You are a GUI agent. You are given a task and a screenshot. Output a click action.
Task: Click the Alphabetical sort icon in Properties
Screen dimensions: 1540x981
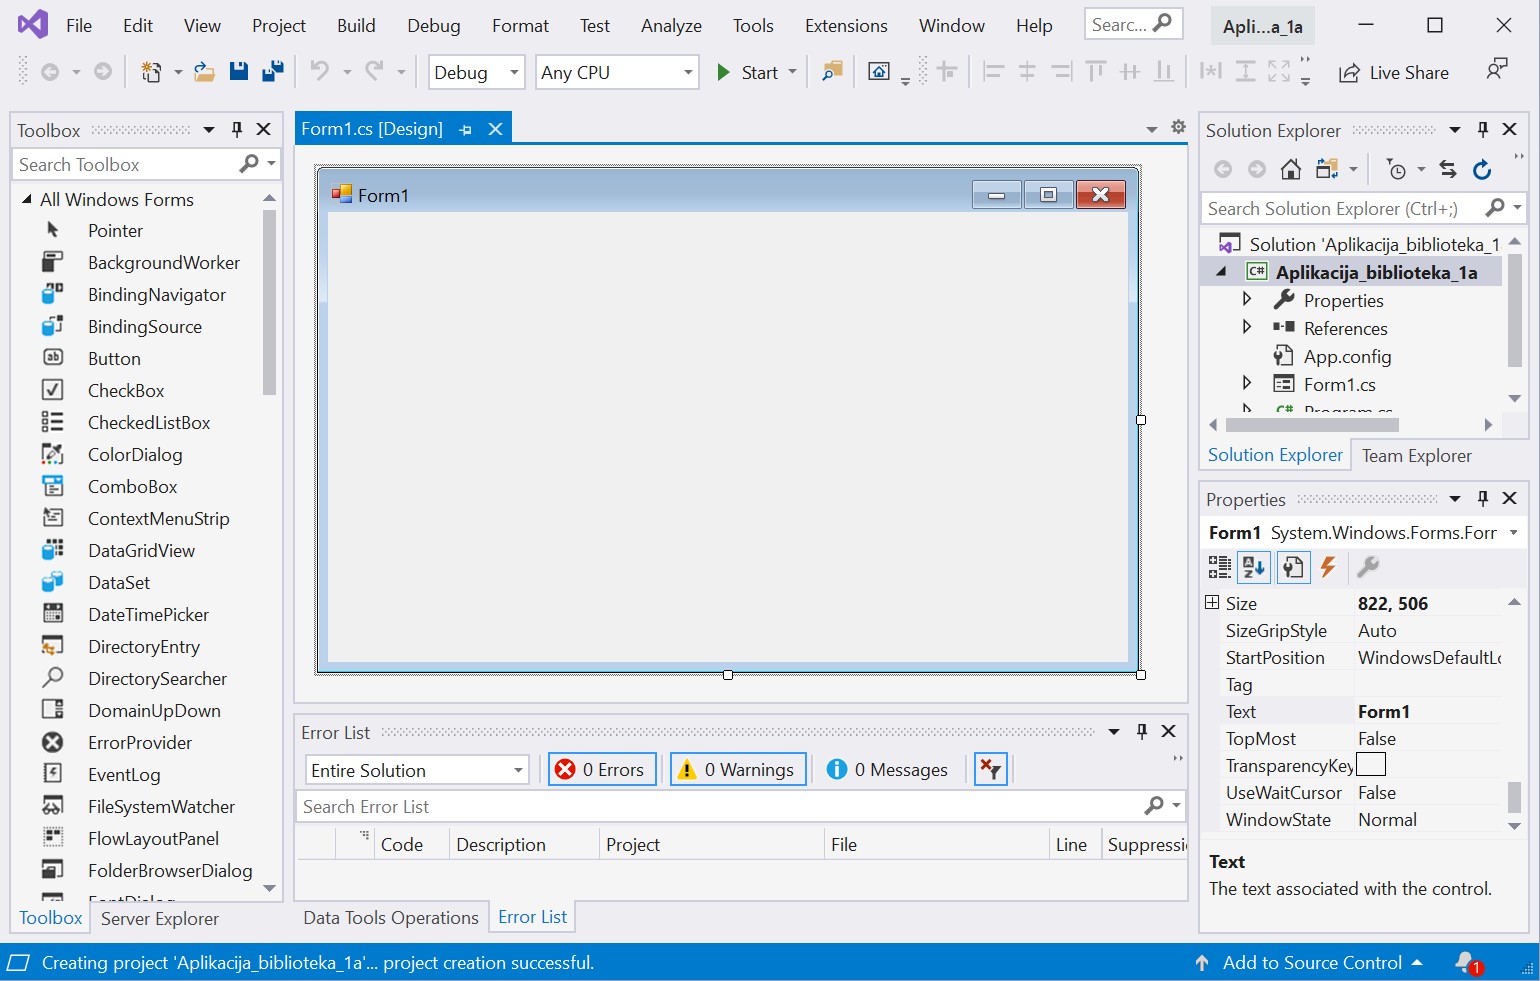tap(1254, 568)
